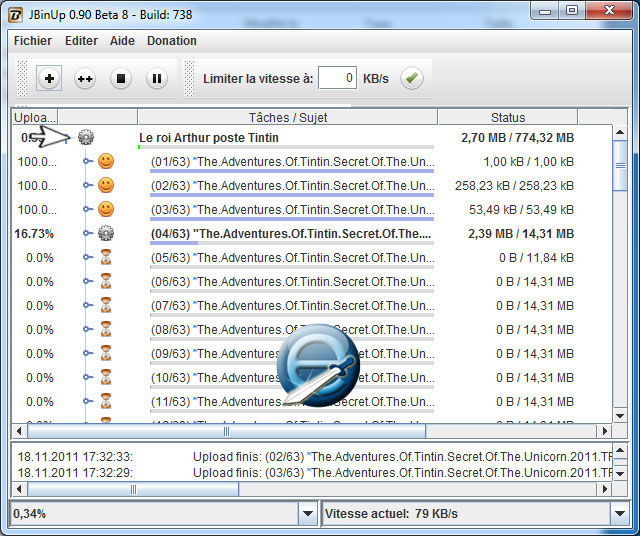The image size is (640, 536).
Task: Click gear icon of Le roi Arthur task
Action: pos(86,137)
